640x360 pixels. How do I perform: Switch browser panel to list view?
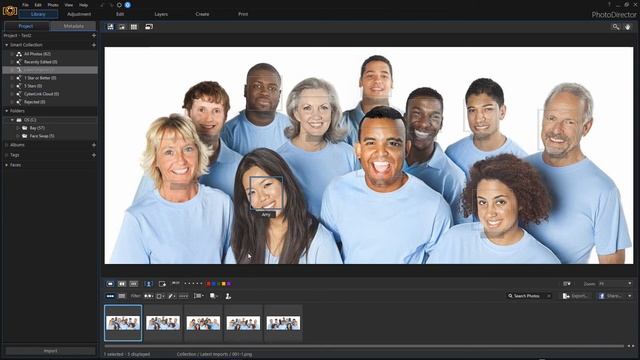pos(122,296)
